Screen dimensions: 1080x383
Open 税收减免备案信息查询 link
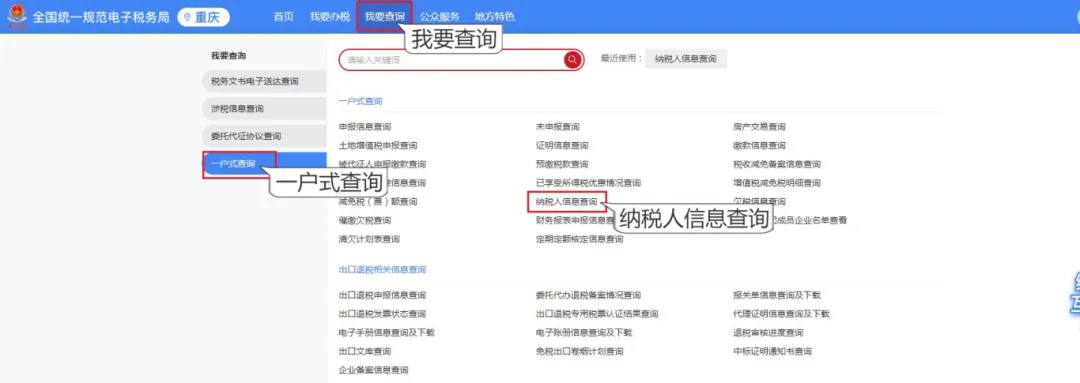[777, 164]
